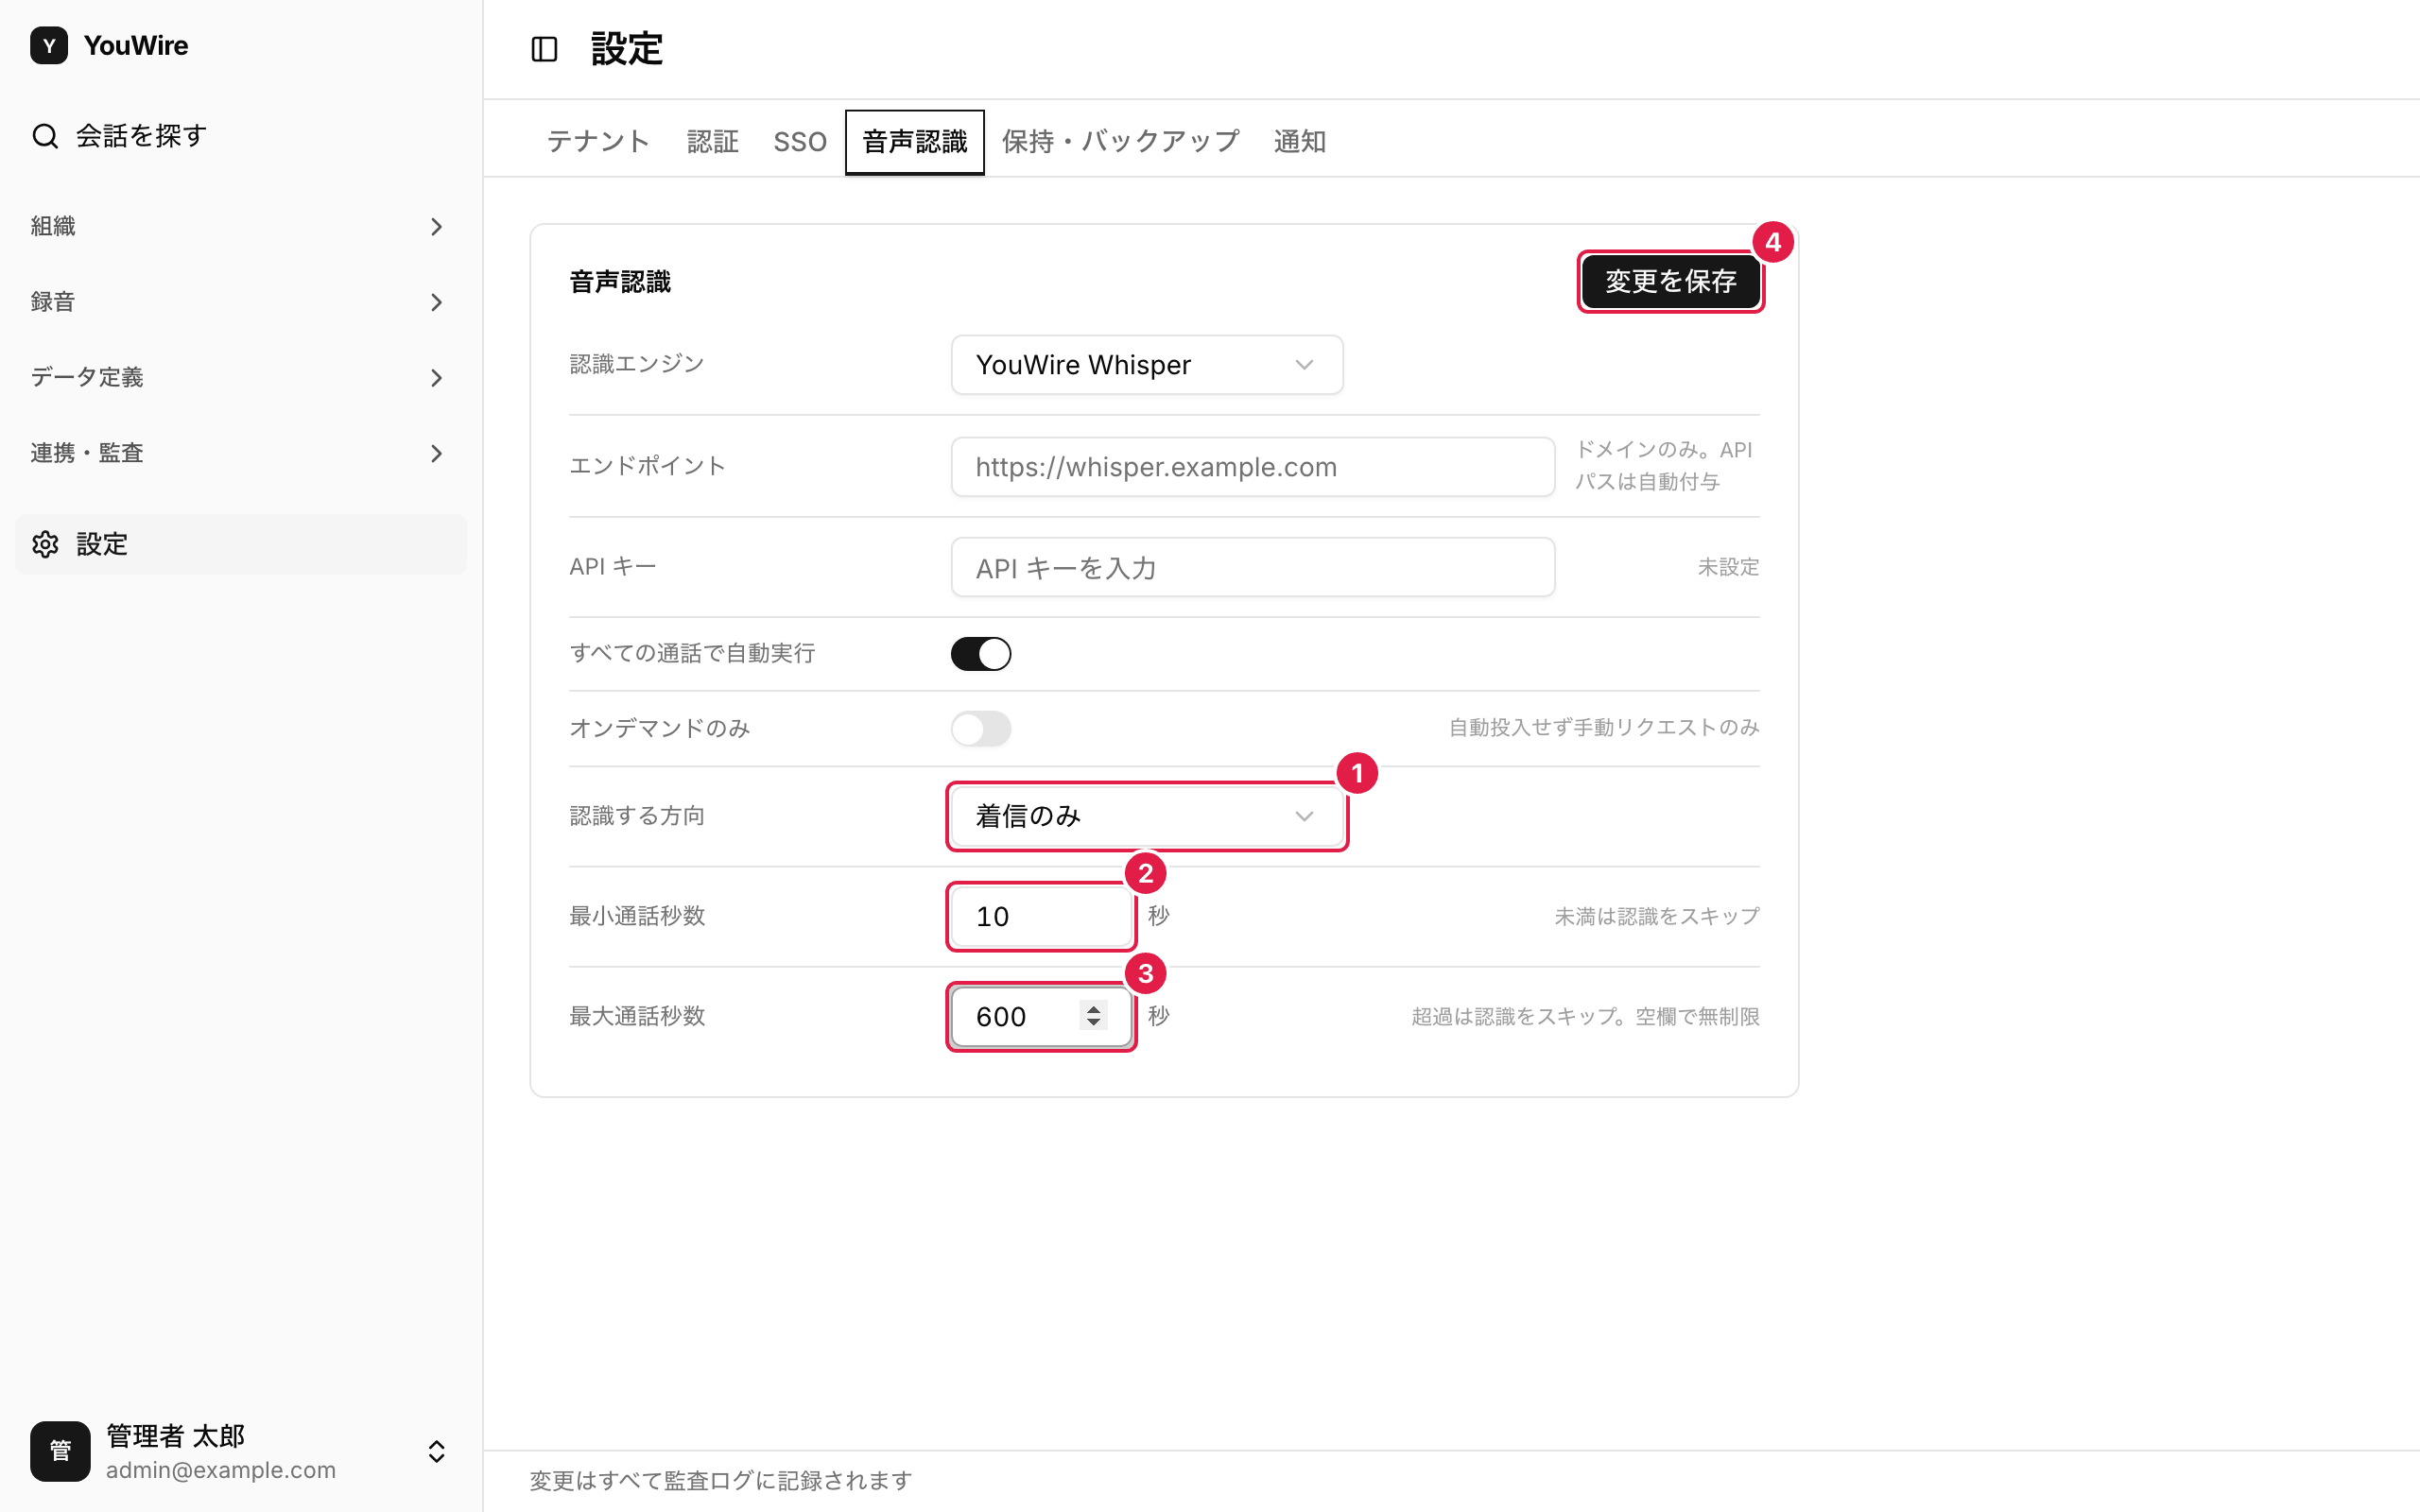
Task: Toggle the sidebar panel icon
Action: point(544,49)
